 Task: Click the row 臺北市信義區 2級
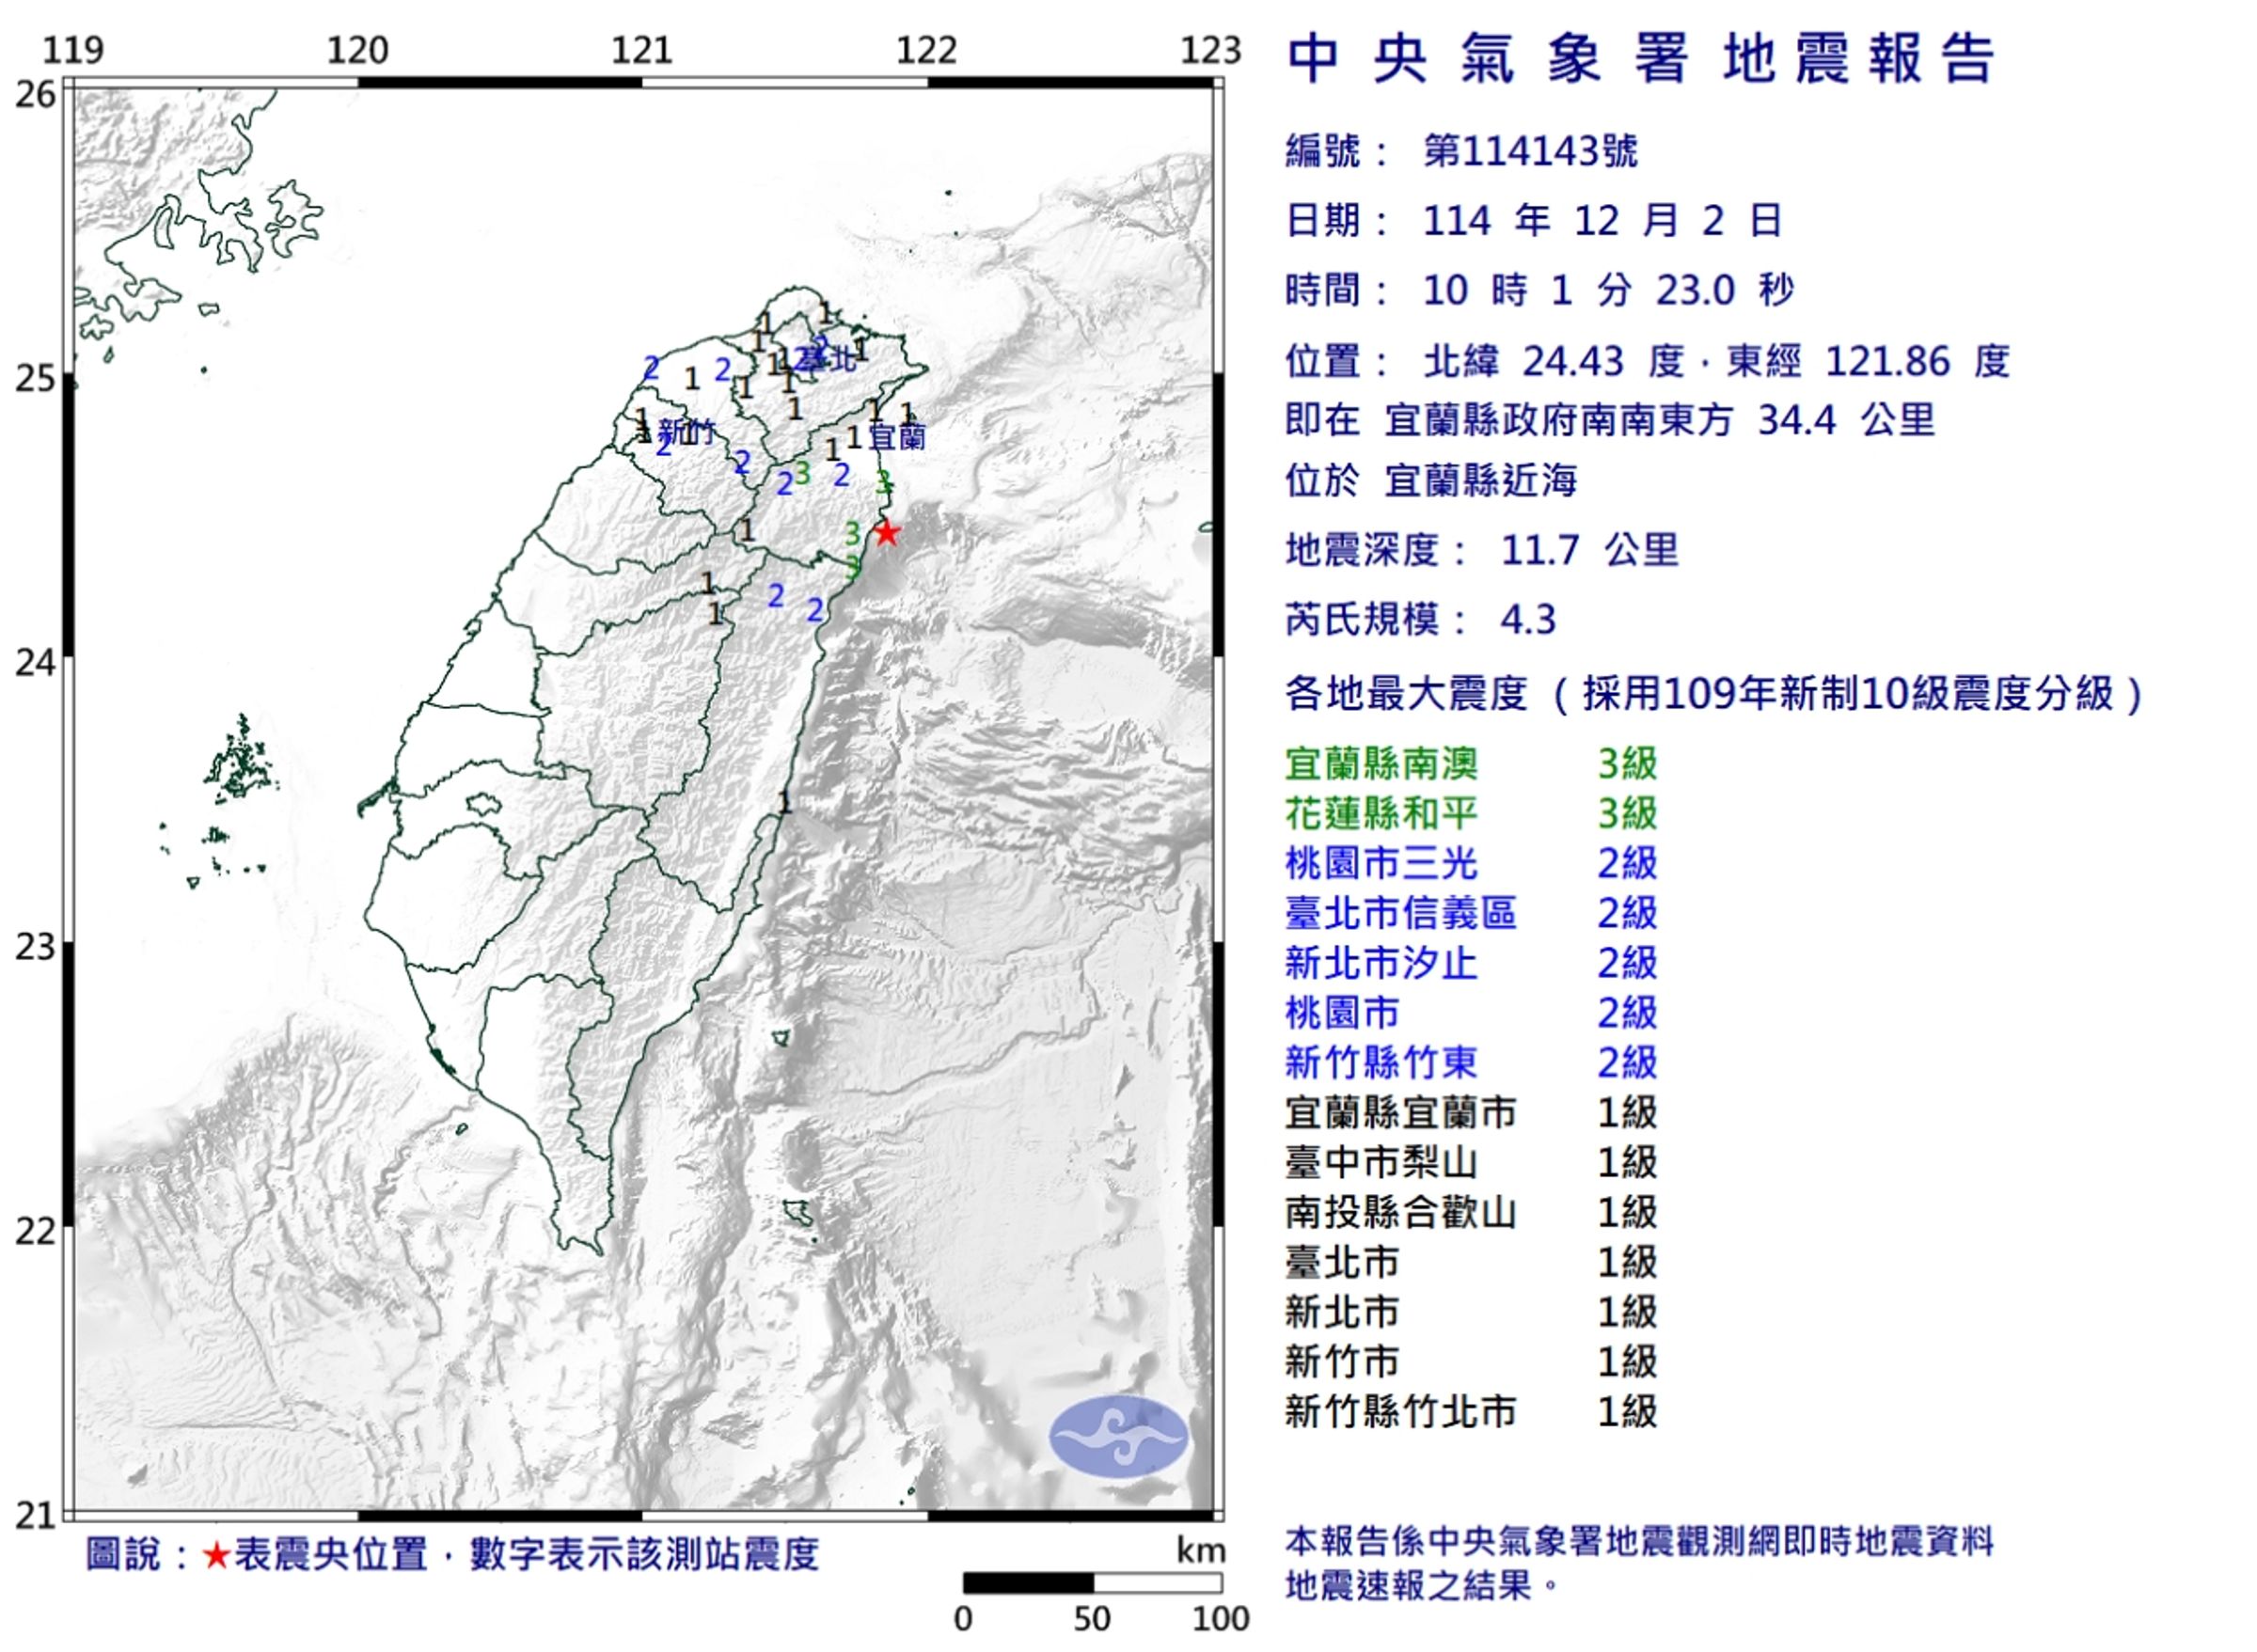click(x=1471, y=913)
